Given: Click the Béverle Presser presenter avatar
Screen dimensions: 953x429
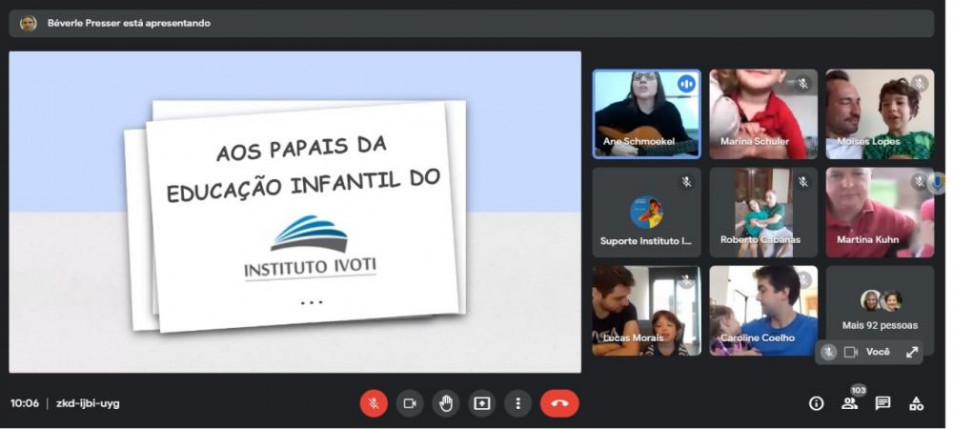Looking at the screenshot, I should tap(28, 23).
